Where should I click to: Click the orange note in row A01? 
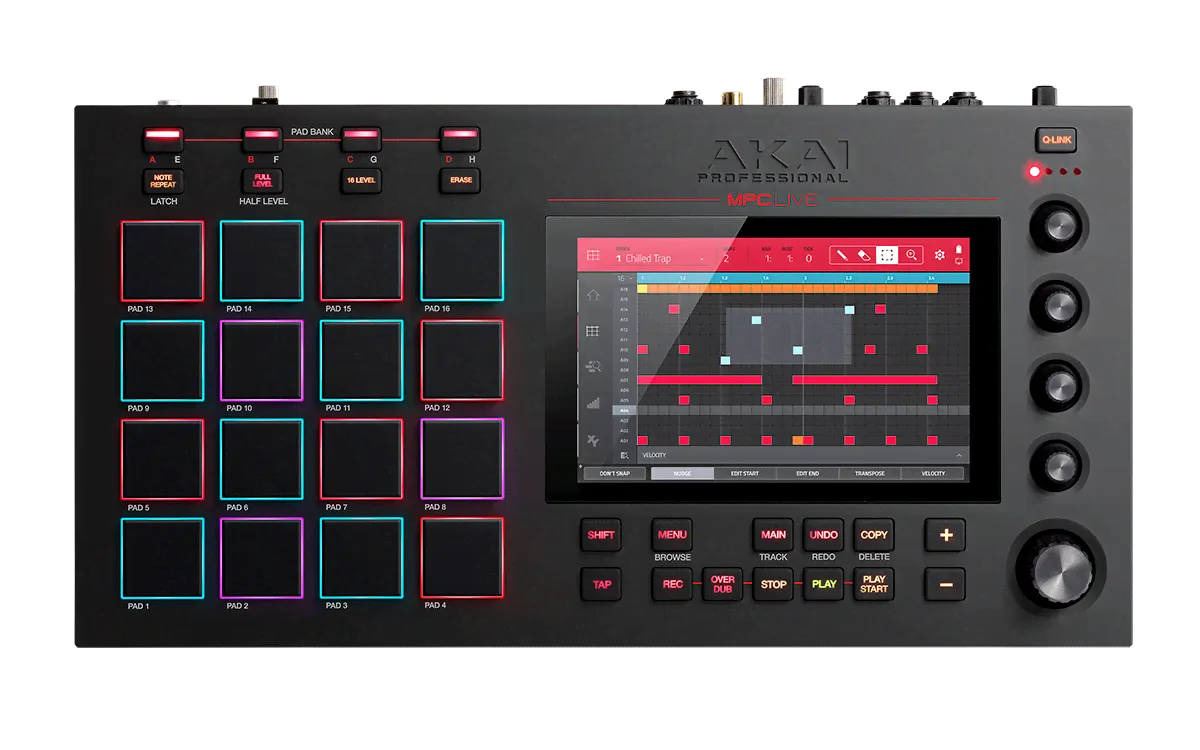click(798, 440)
